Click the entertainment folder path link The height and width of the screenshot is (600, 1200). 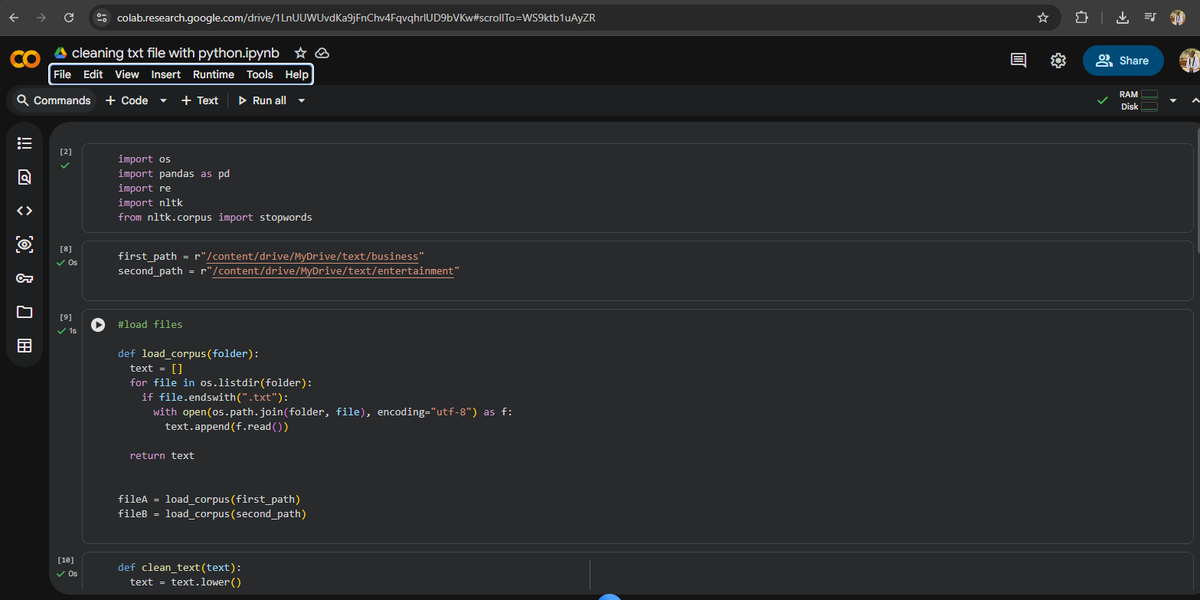334,271
